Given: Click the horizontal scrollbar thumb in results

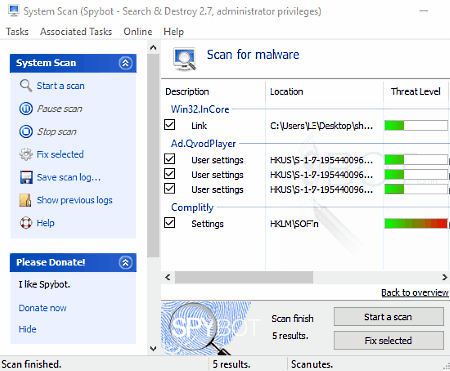Looking at the screenshot, I should point(244,277).
